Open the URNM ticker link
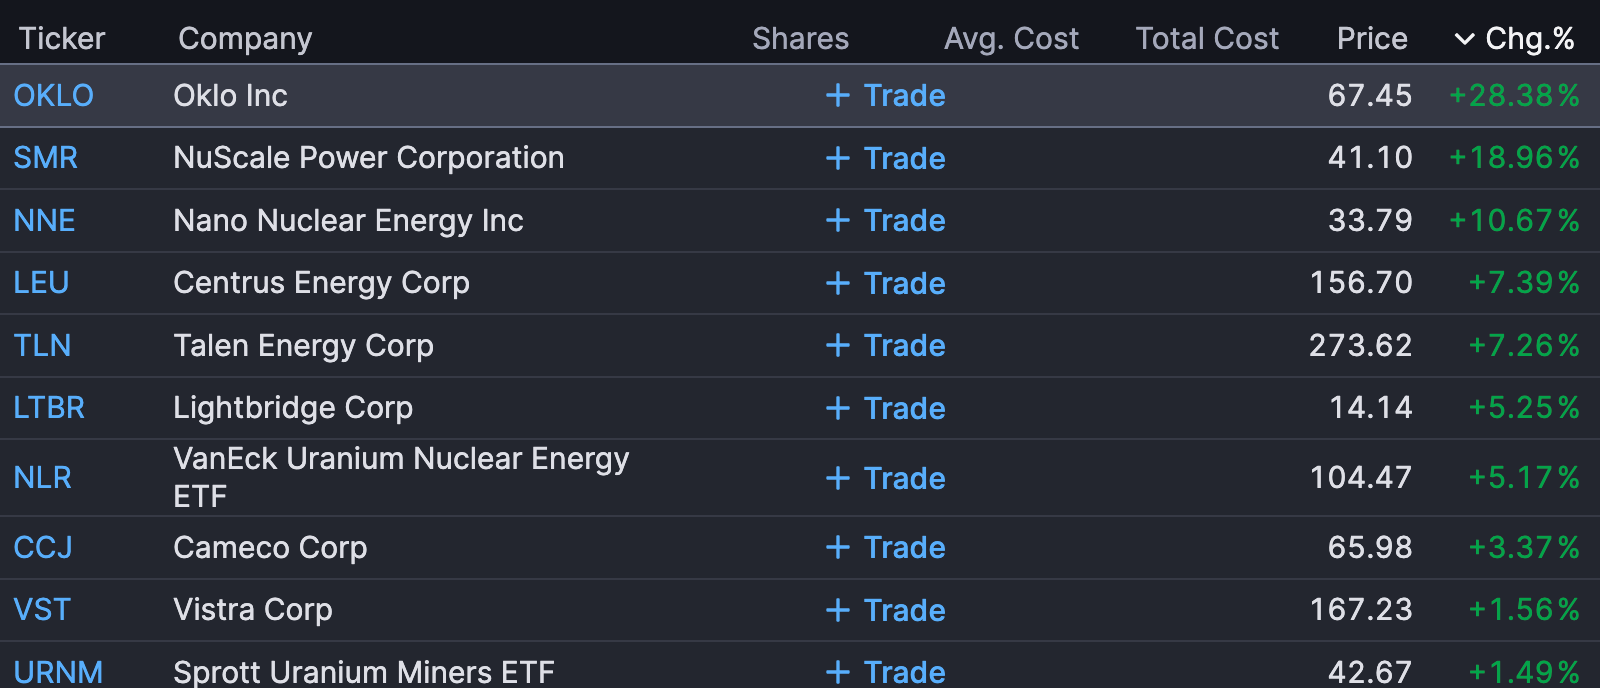This screenshot has width=1600, height=688. pyautogui.click(x=58, y=672)
